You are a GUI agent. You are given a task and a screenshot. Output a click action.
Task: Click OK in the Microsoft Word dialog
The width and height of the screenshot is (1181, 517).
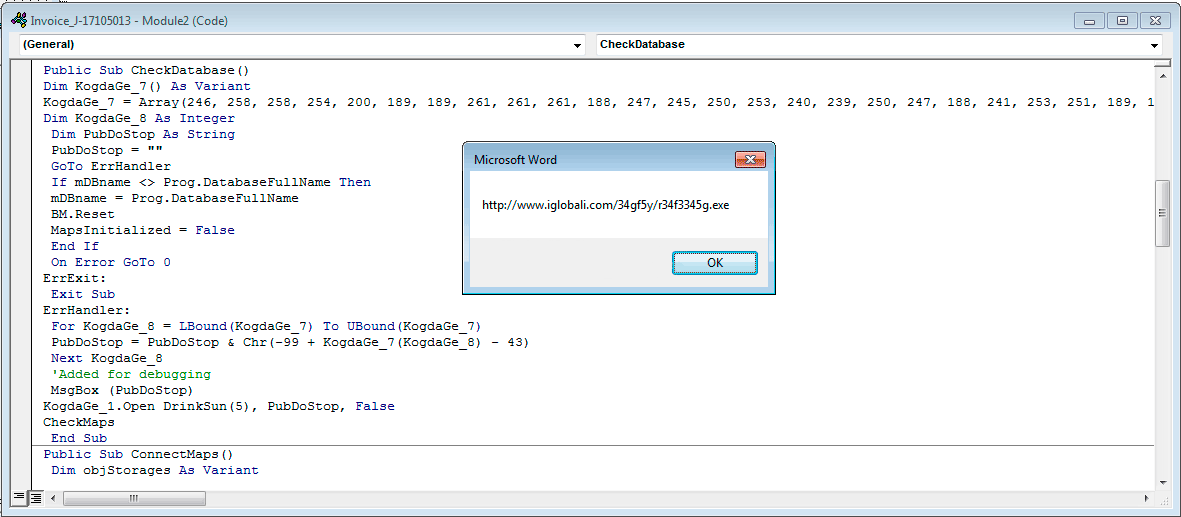point(715,263)
